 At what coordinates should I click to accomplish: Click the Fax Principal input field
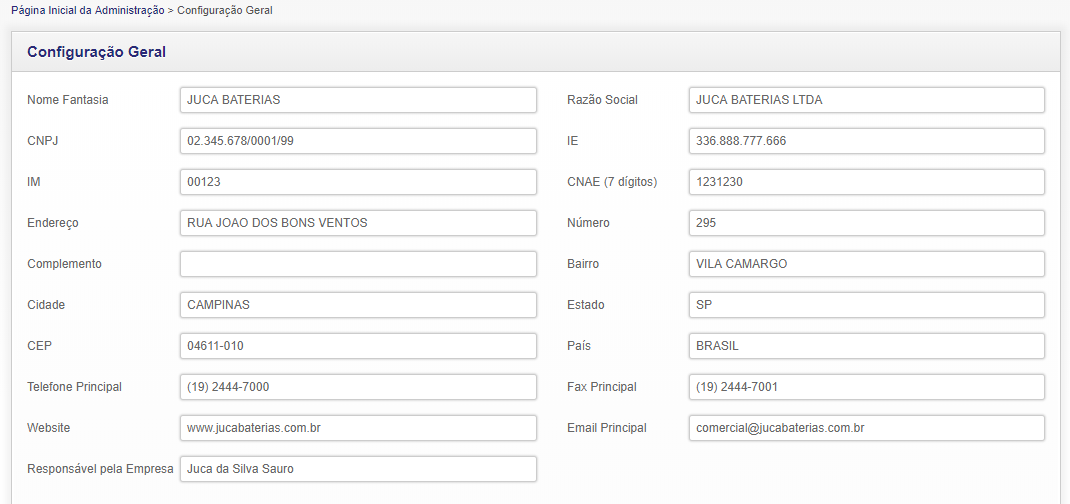point(866,387)
